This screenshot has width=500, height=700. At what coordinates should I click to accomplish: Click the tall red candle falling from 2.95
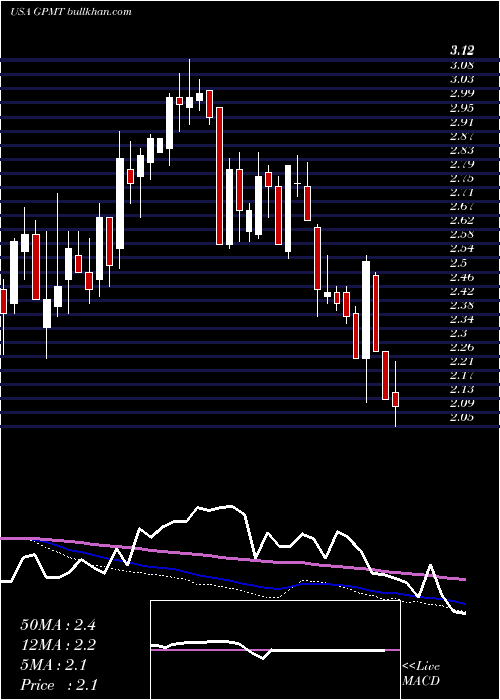click(x=219, y=176)
